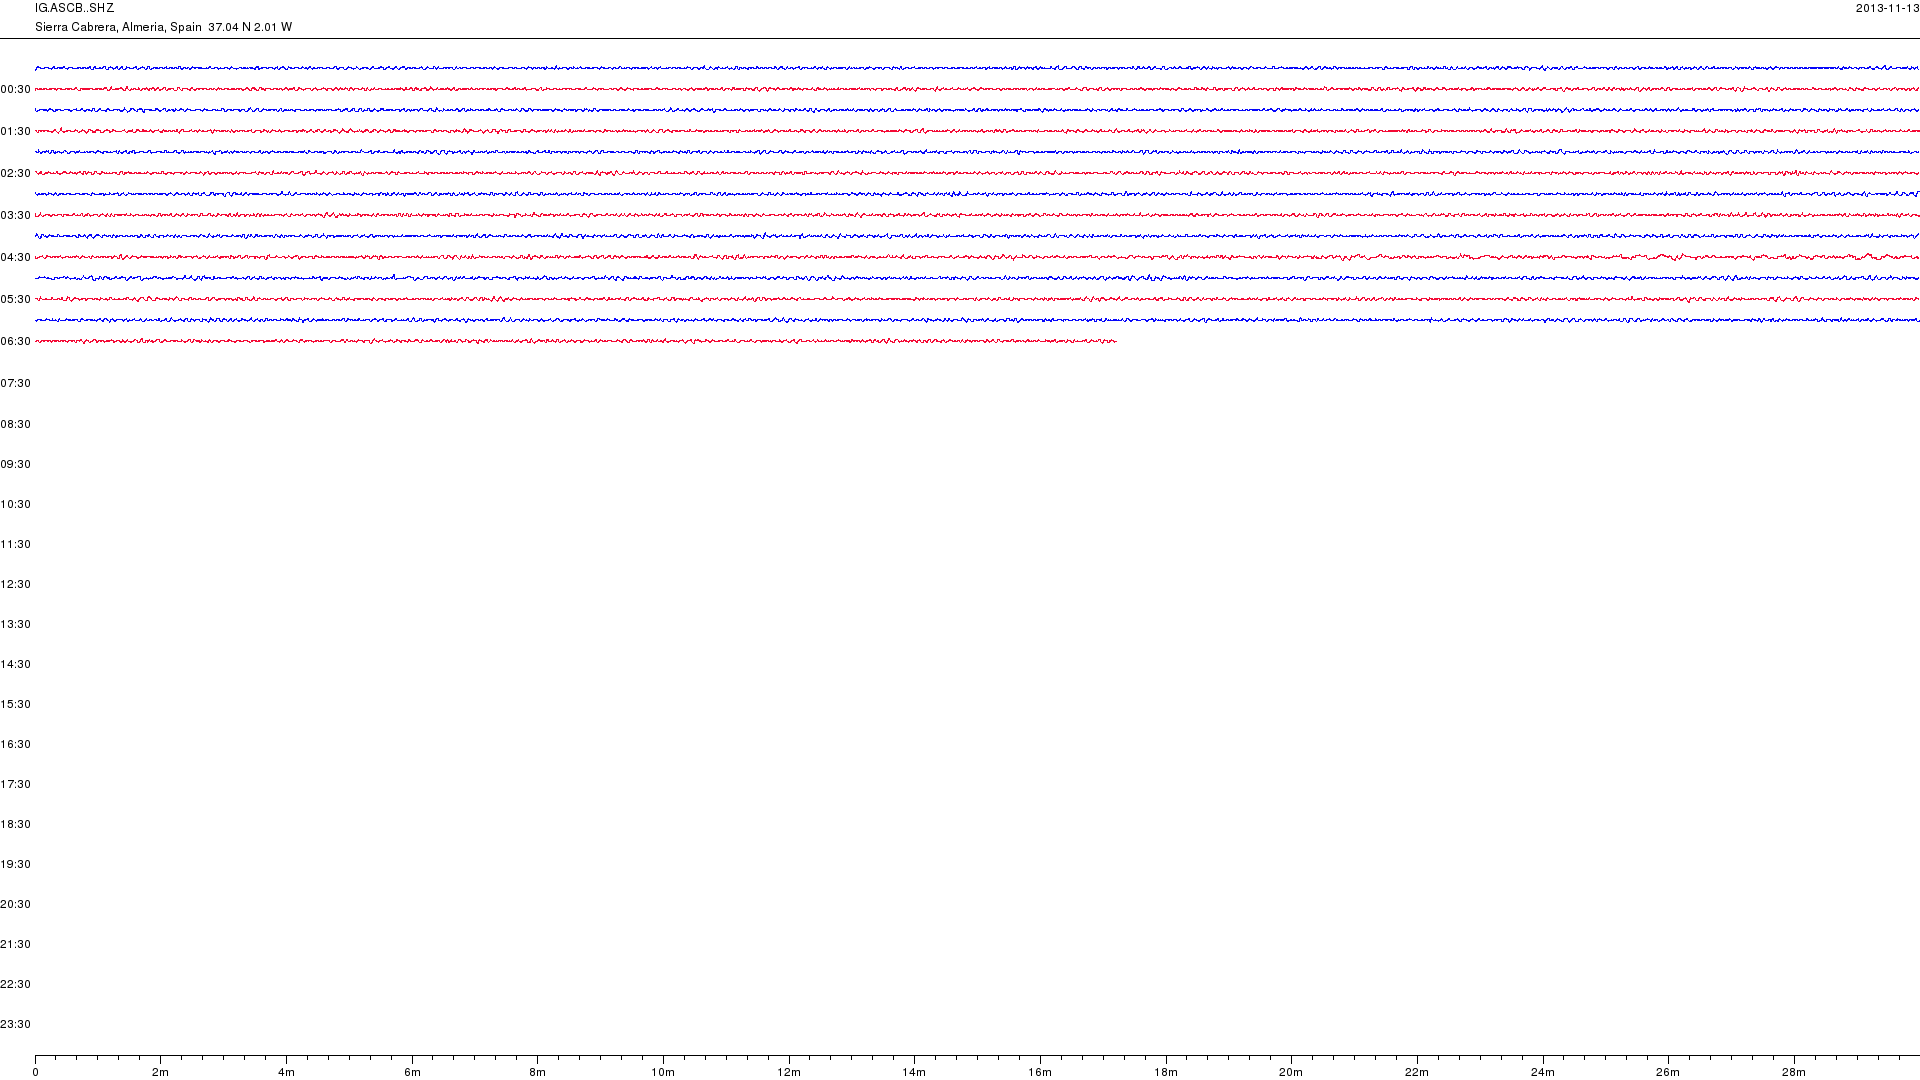Select the 20:30 time label

[x=15, y=904]
